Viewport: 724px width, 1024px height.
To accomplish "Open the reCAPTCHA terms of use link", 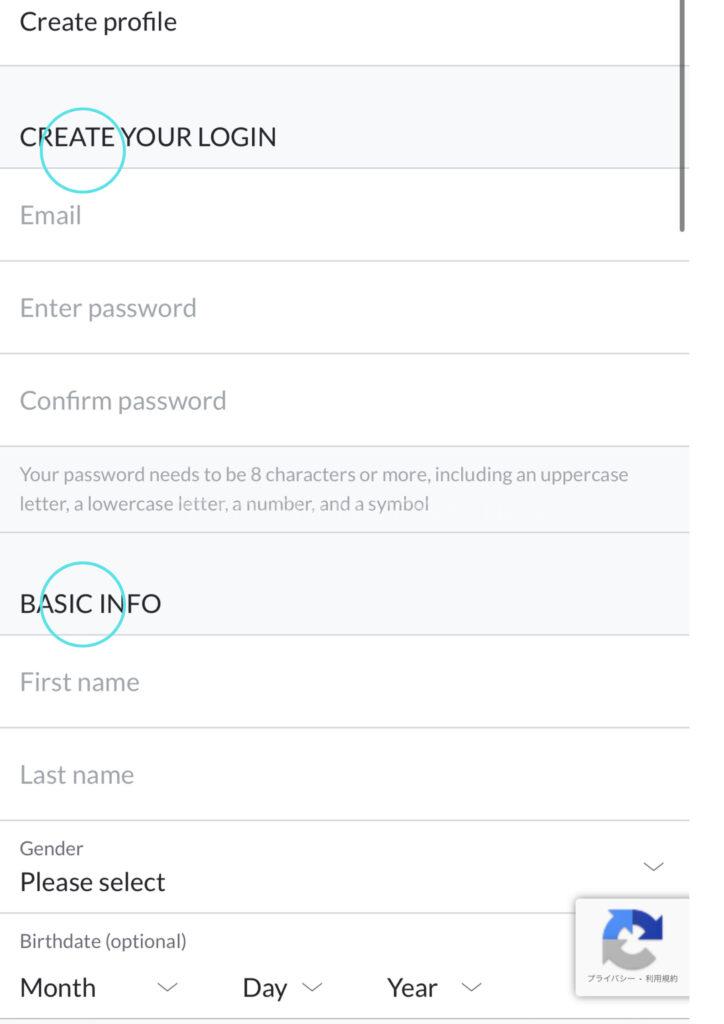I will pos(659,978).
